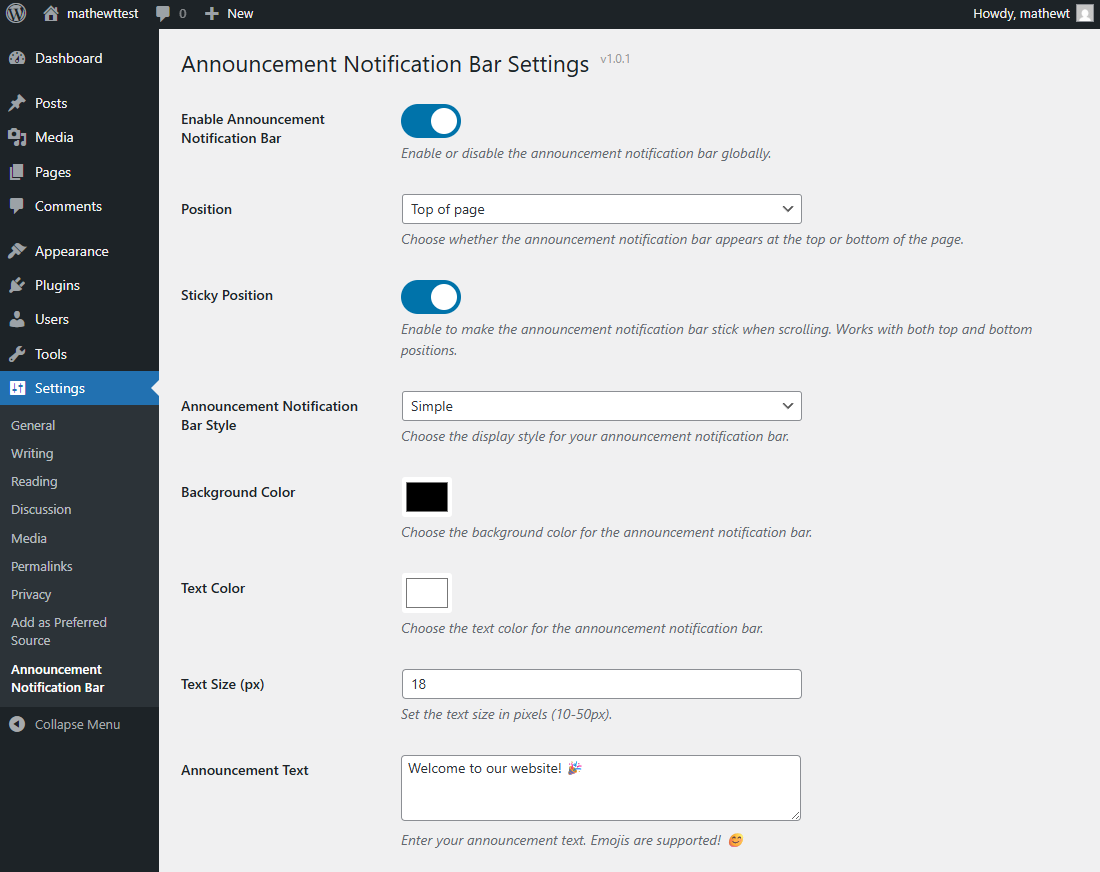The width and height of the screenshot is (1100, 872).
Task: Open the New menu in the admin bar
Action: pos(228,13)
